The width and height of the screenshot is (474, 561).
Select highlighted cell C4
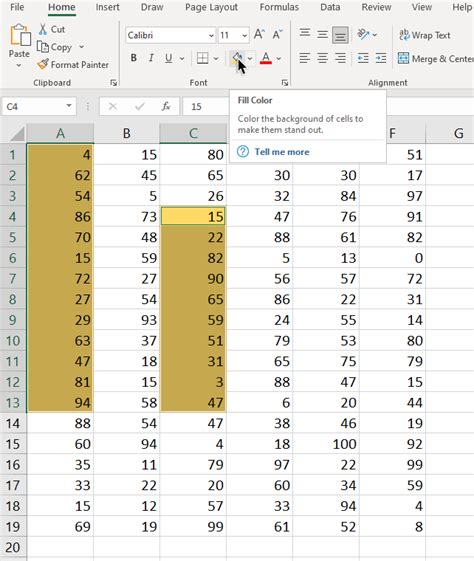193,216
